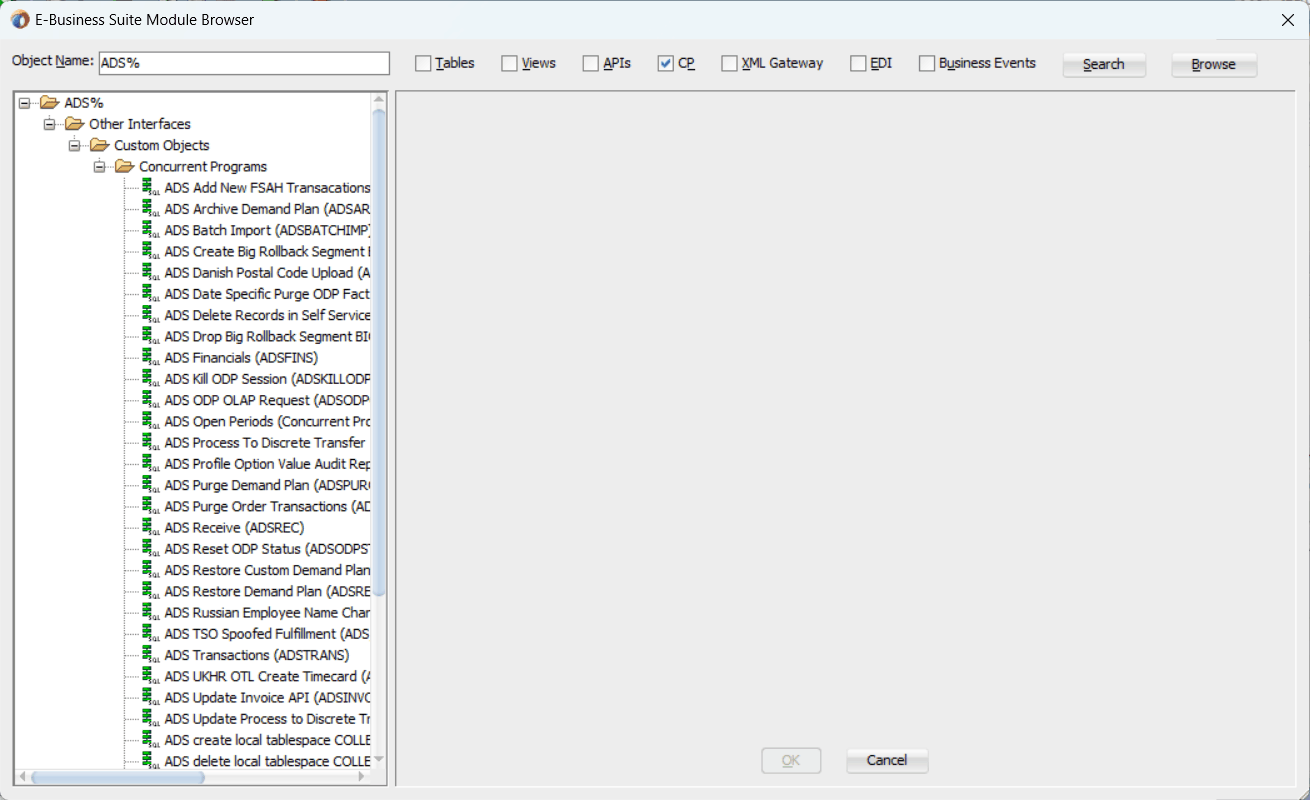Collapse the Custom Objects node

point(74,146)
